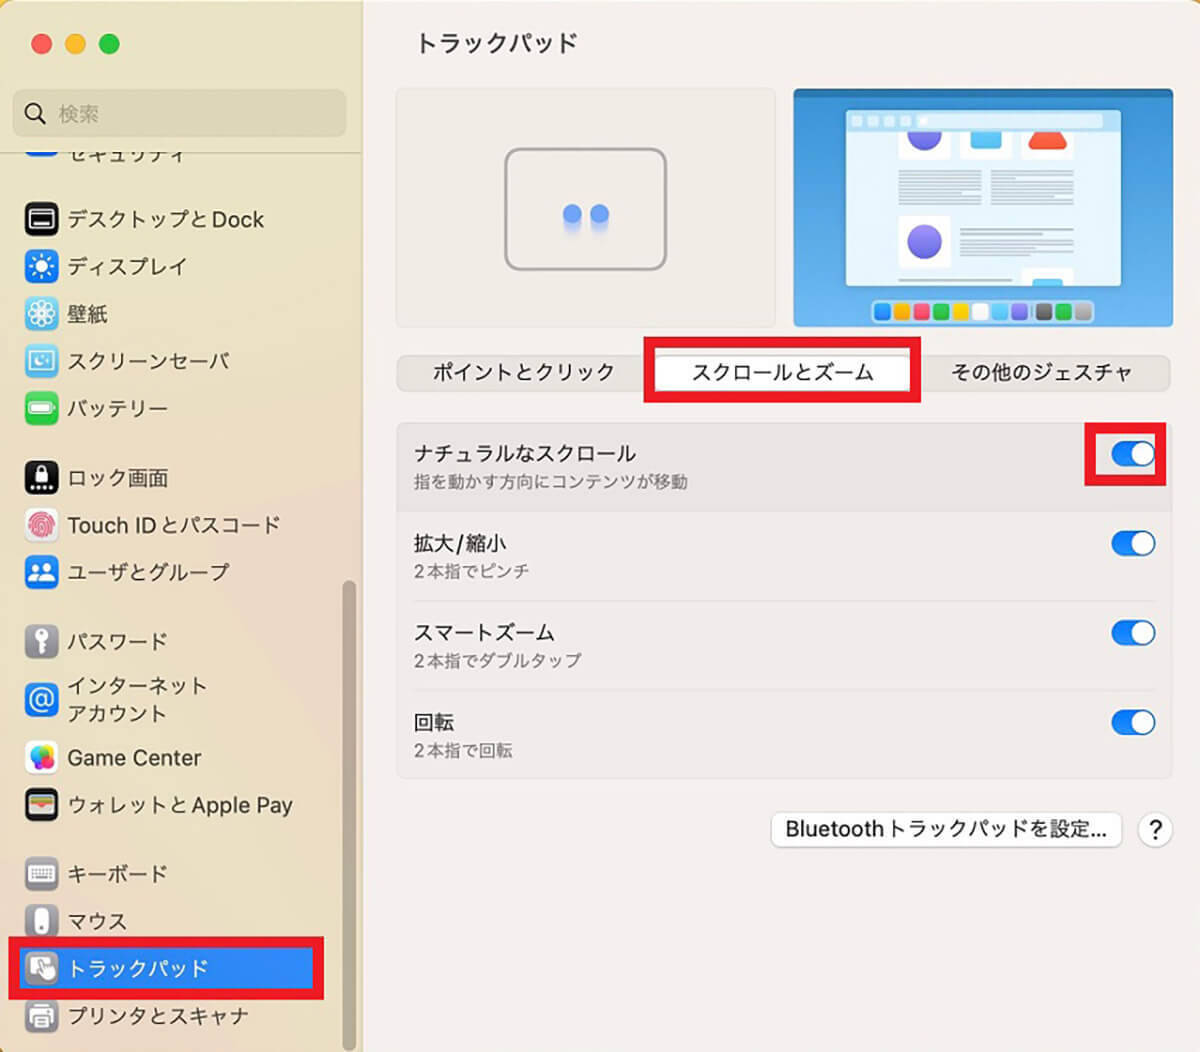Click the green zoom window button

click(x=109, y=44)
